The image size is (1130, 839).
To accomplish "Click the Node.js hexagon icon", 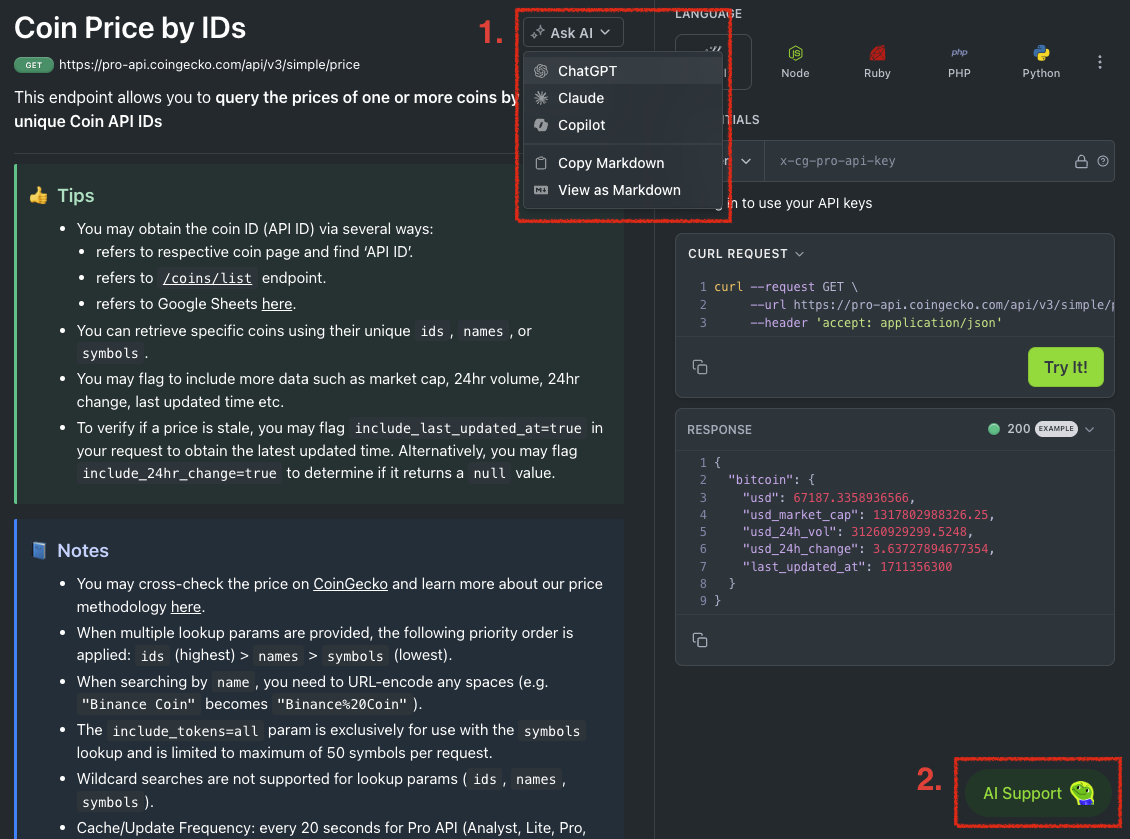I will click(795, 53).
